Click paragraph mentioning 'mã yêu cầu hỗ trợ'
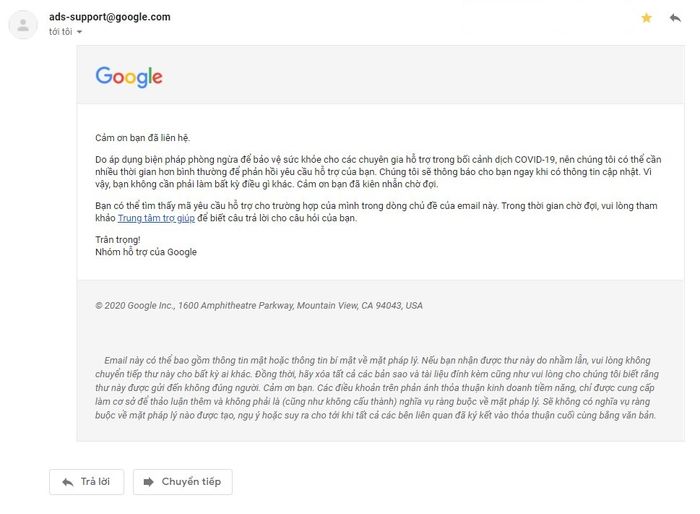 point(376,212)
